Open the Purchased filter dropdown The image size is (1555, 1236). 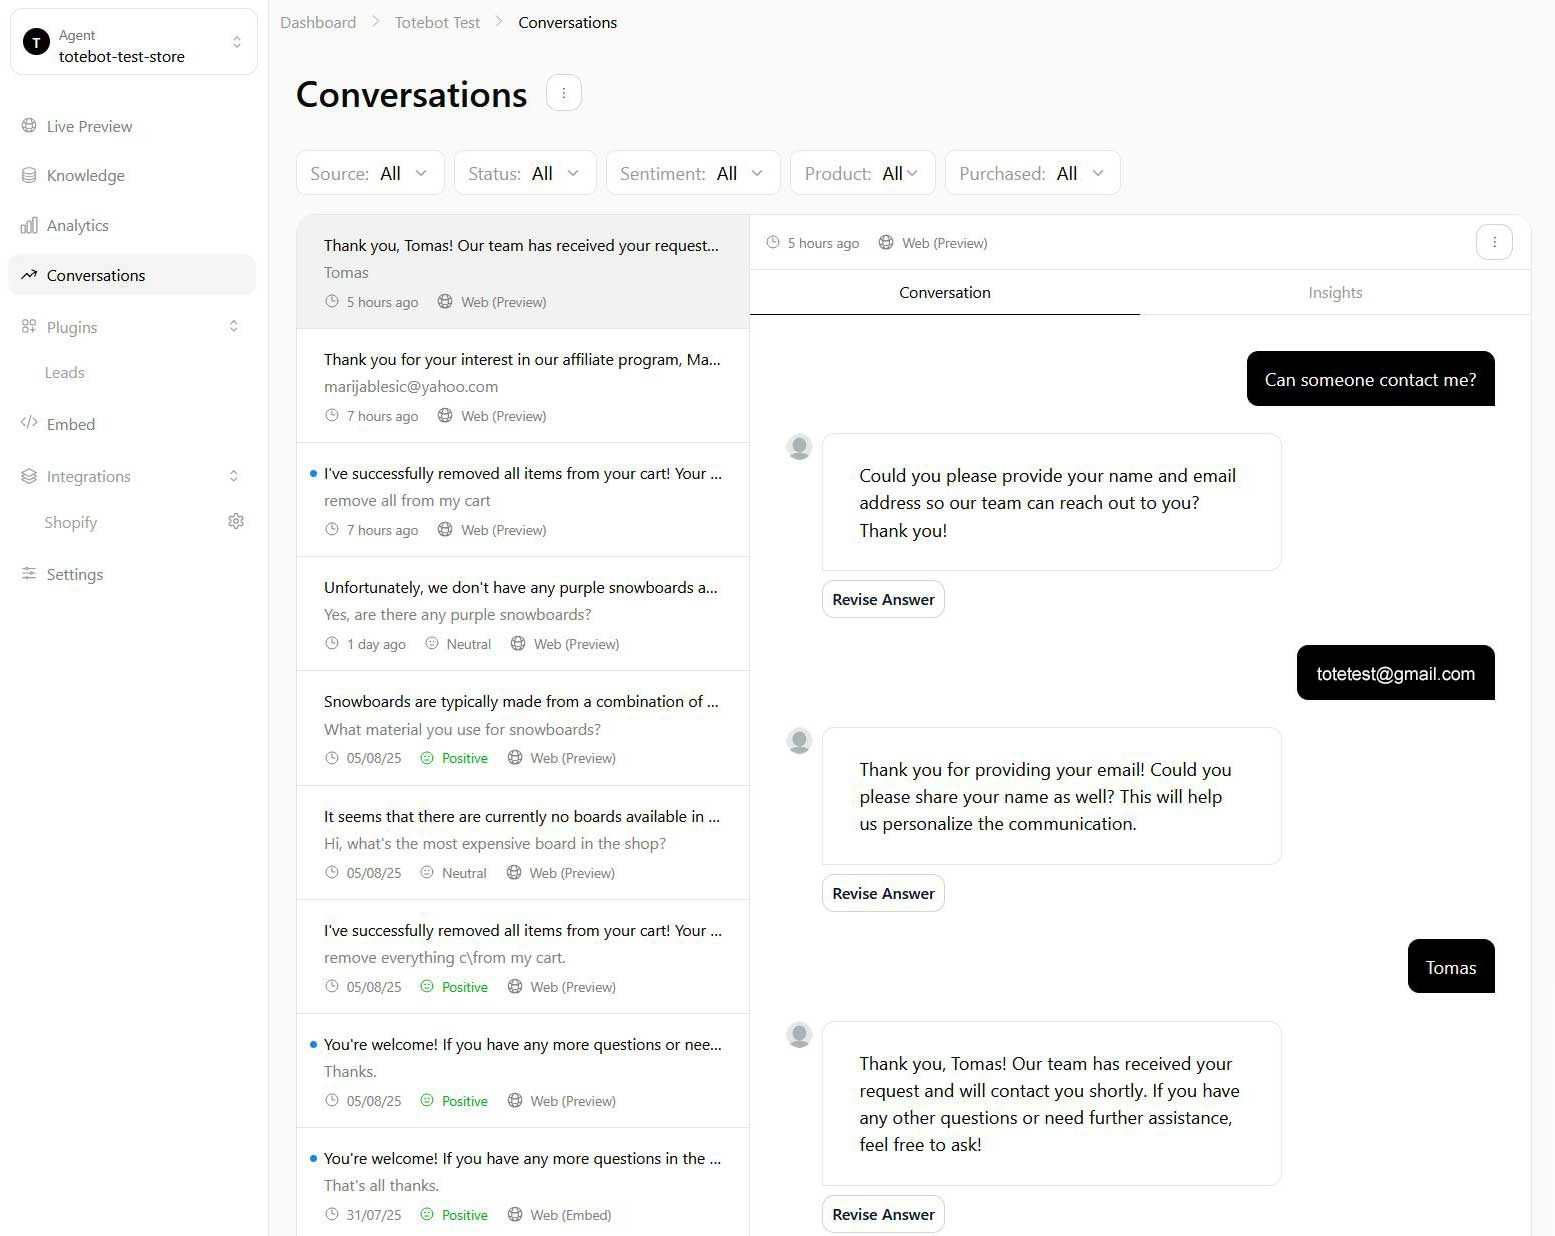coord(1032,172)
